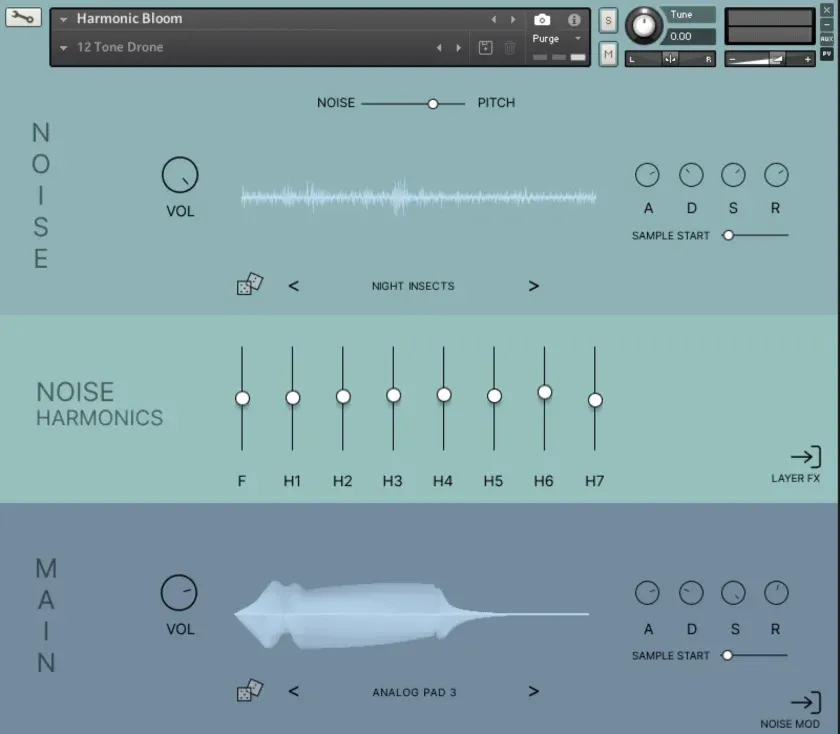
Task: Delete the snapshot with the trash icon
Action: [x=510, y=47]
